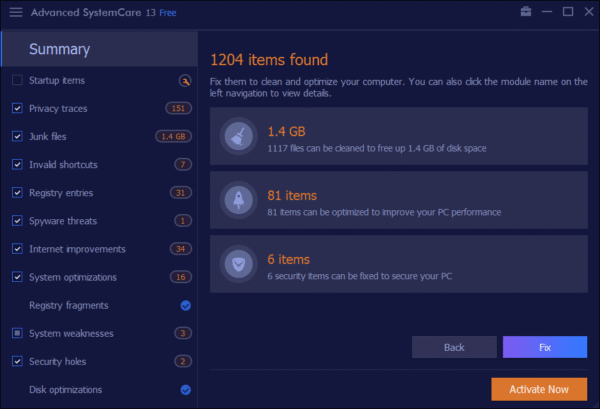This screenshot has height=409, width=600.
Task: Toggle the System weaknesses checkbox
Action: [x=17, y=333]
